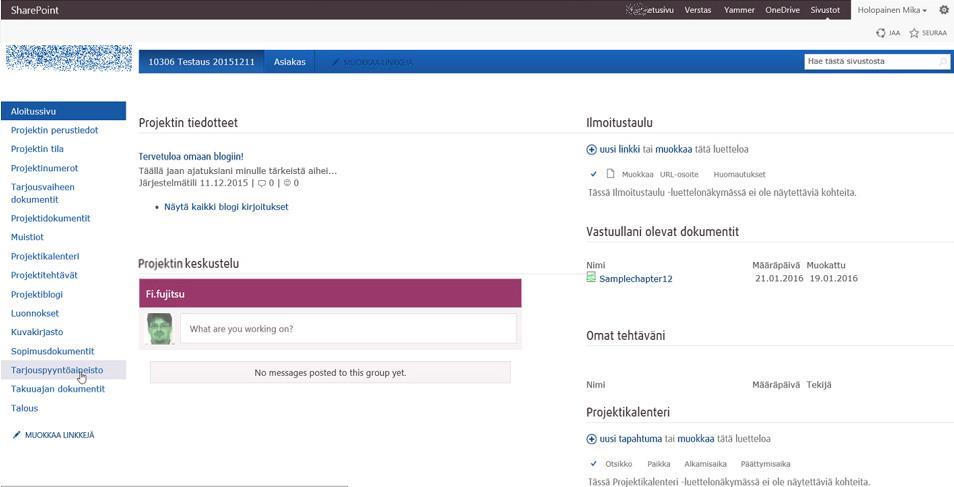Click Näytä kaikki blogi kirjoitukset link

point(226,207)
